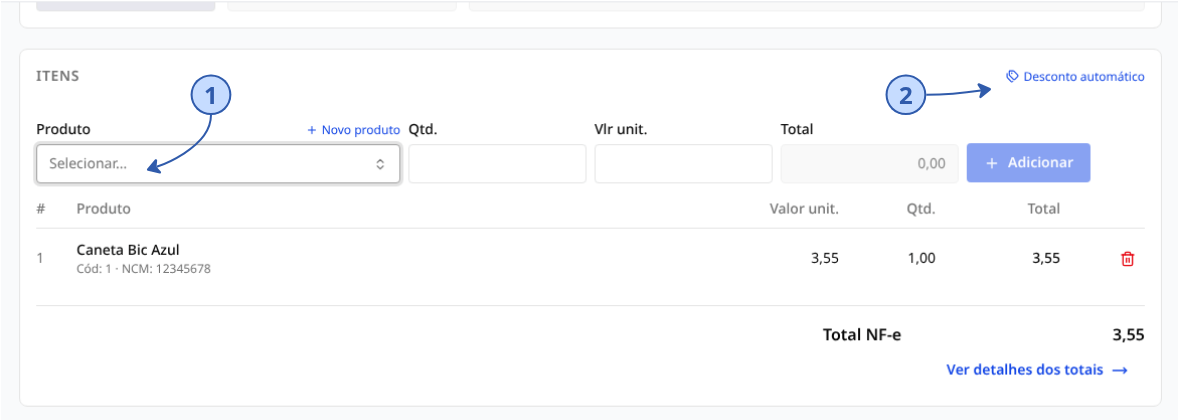Click the item's quantity 1,00 cell
Viewport: 1178px width, 420px height.
tap(921, 259)
